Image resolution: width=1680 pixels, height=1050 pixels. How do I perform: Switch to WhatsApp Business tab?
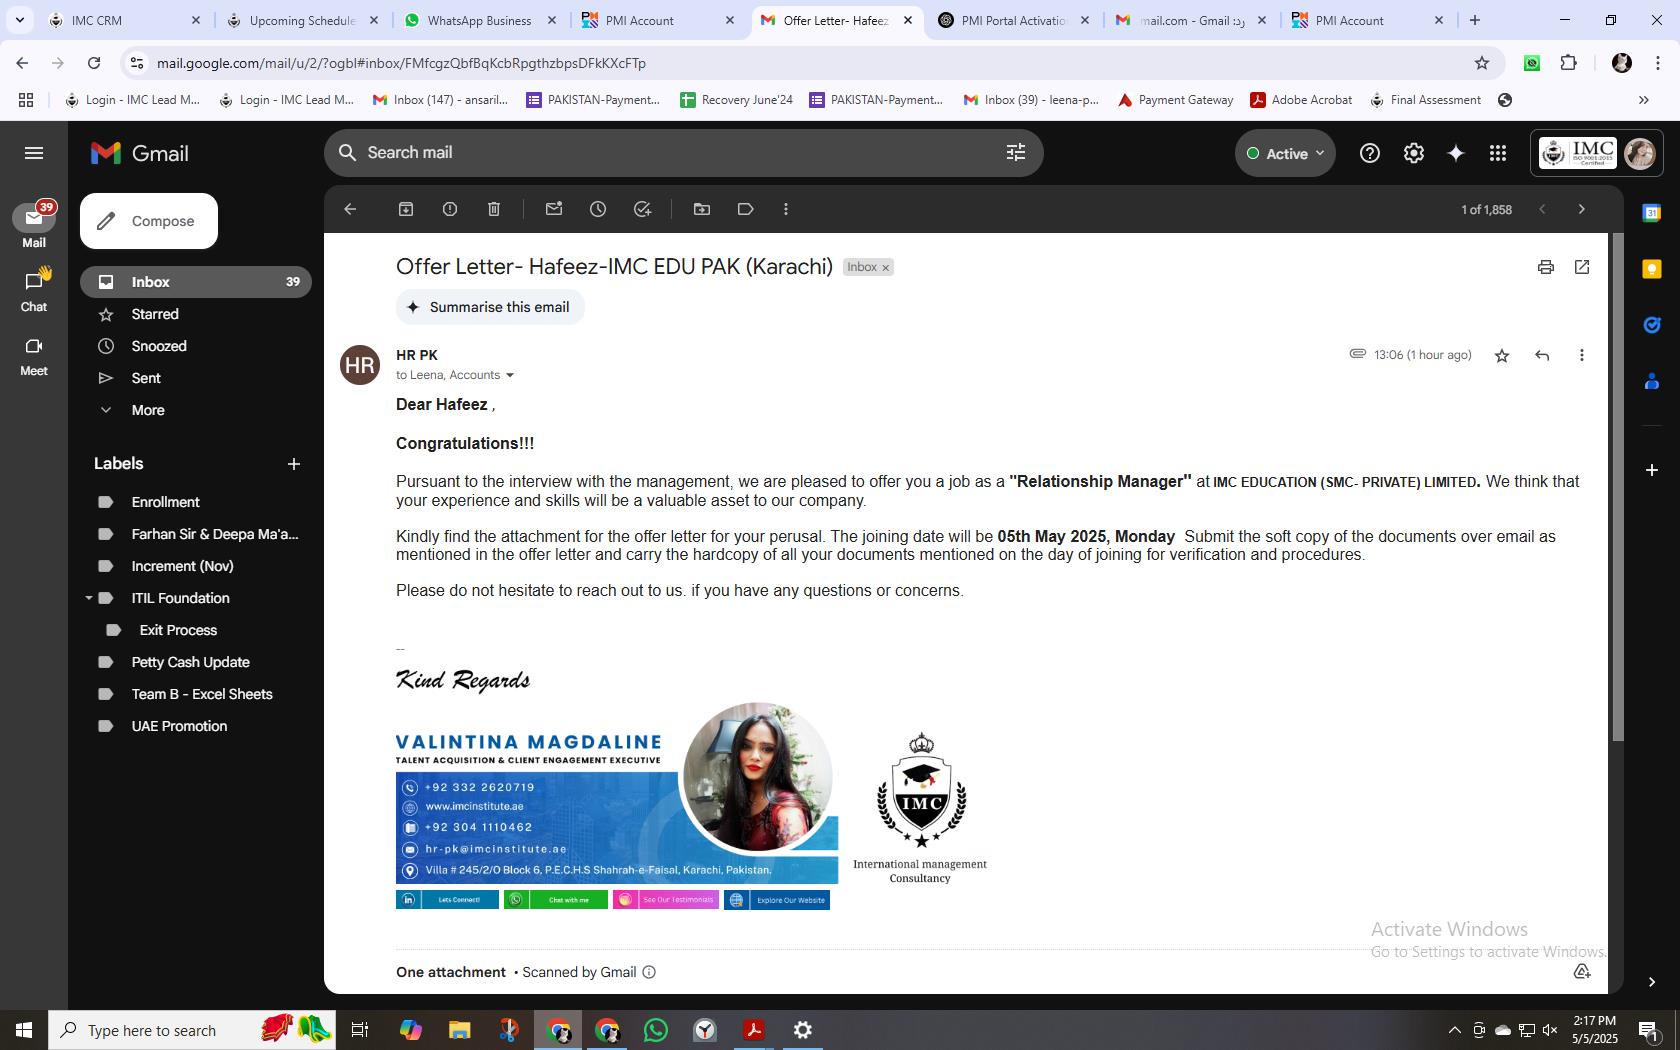pos(480,20)
